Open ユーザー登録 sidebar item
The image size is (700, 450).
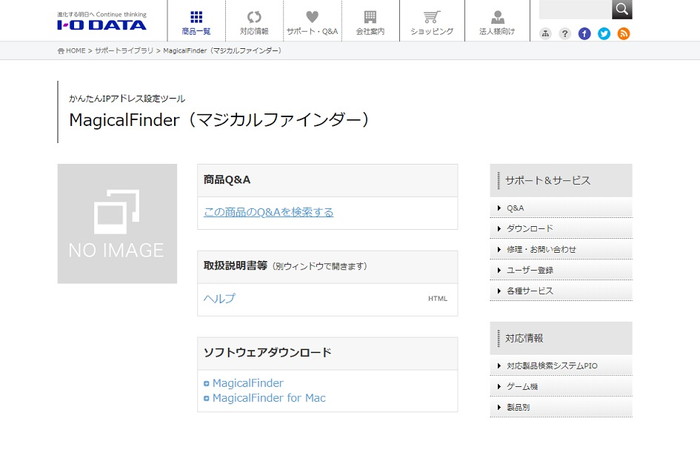click(x=561, y=270)
